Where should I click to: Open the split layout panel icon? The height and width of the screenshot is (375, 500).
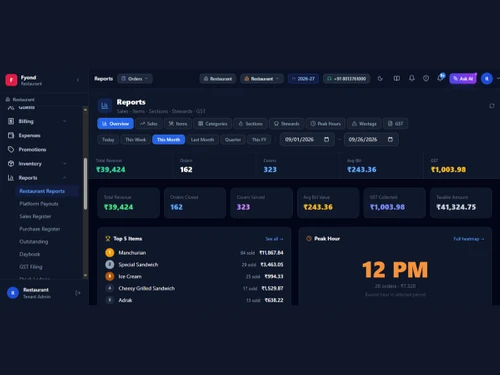397,79
